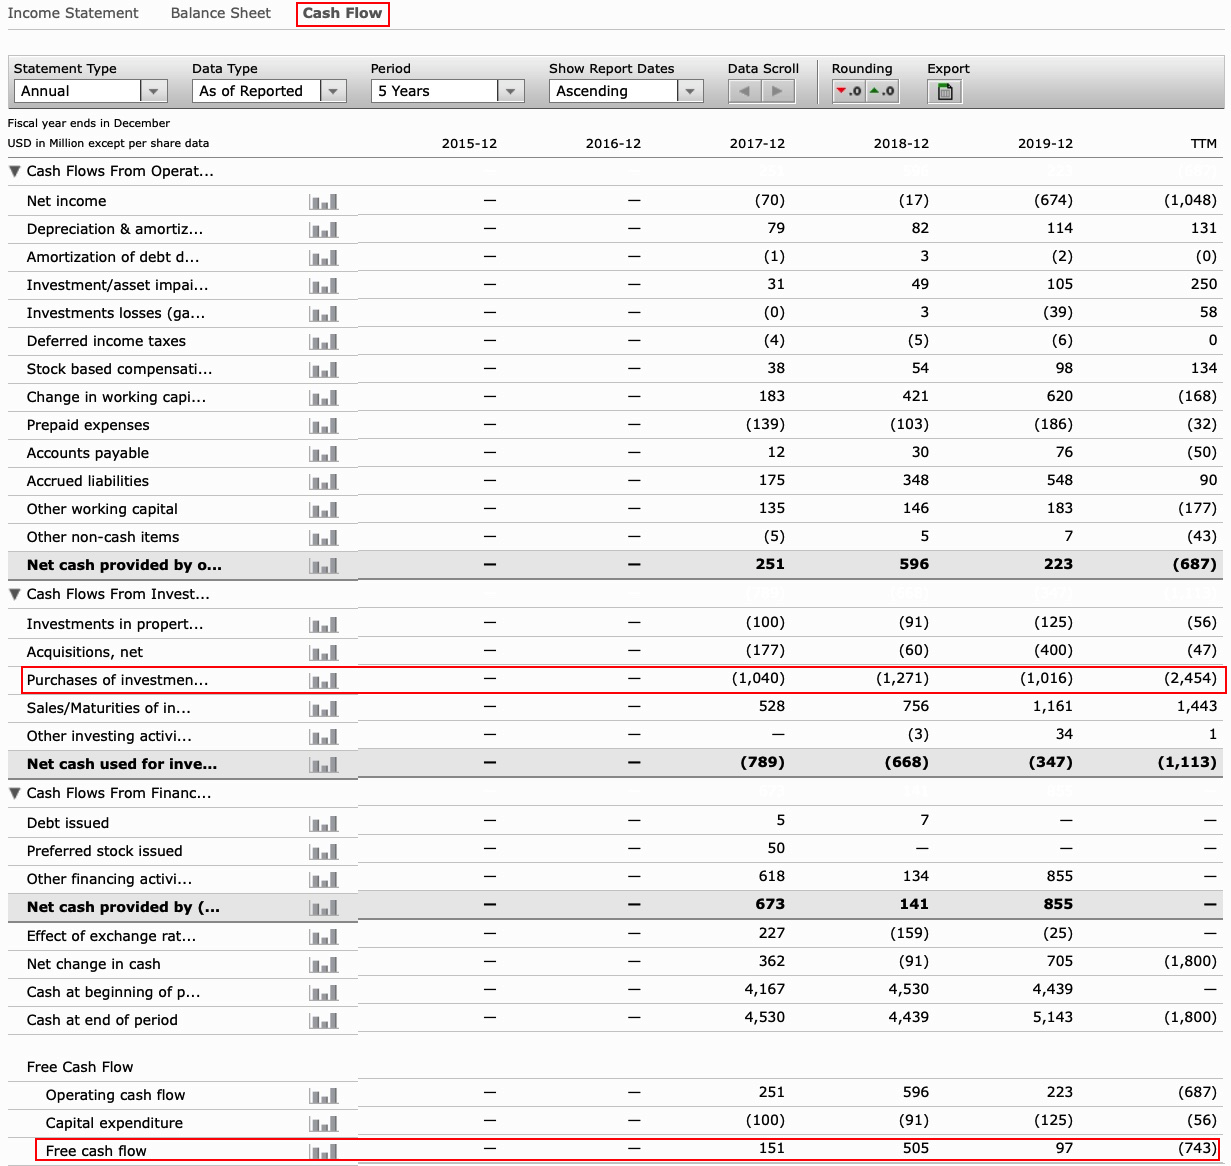
Task: Chart the Other non-cash items row
Action: [324, 538]
